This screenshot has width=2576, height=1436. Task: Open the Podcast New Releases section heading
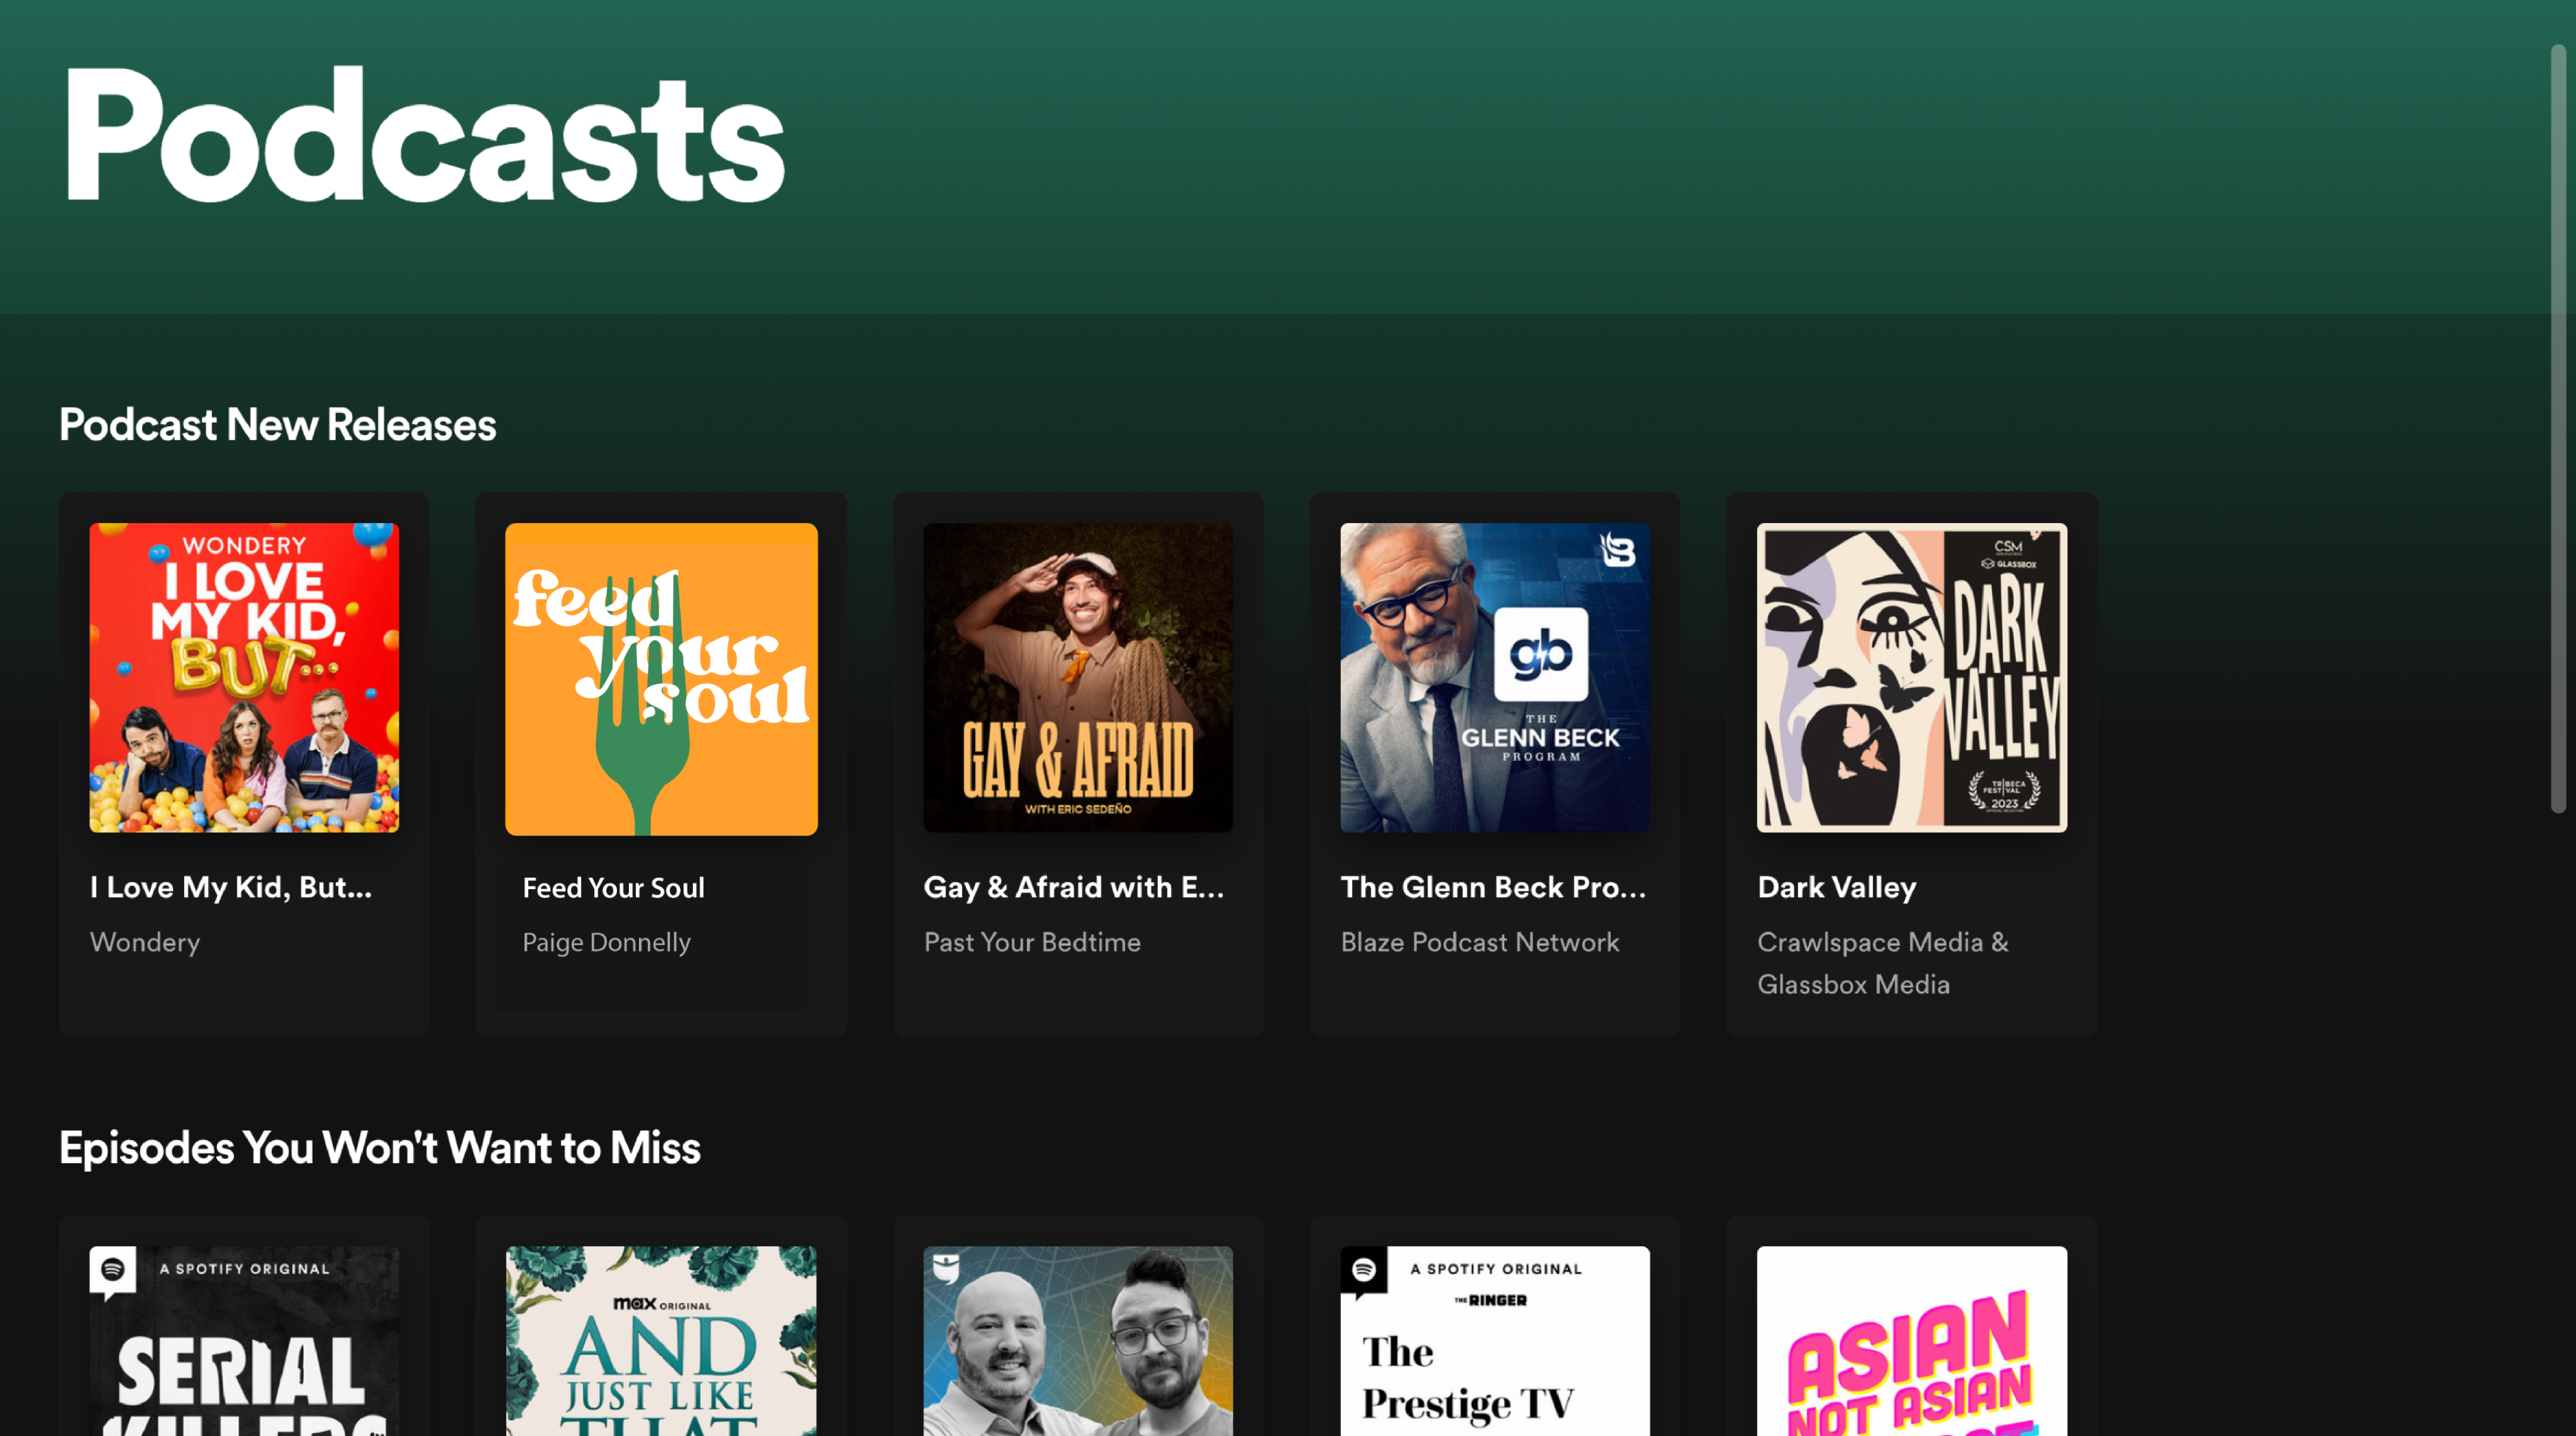tap(277, 425)
